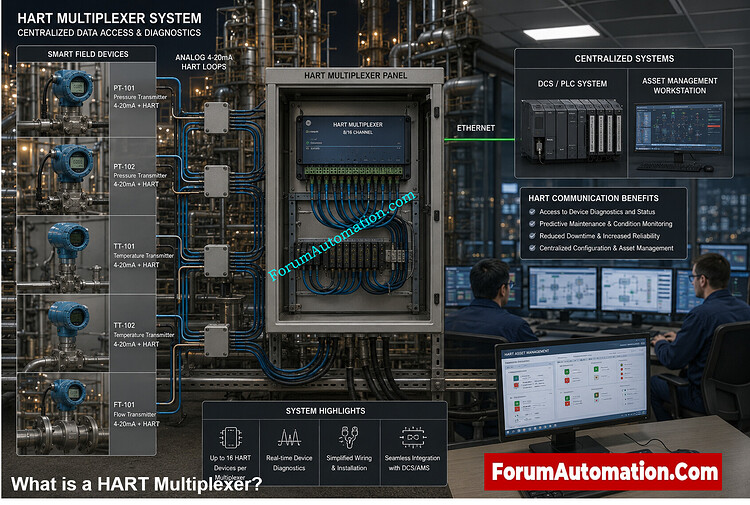Click 'Seamless Integration with DCS/AMS' caption

(x=412, y=463)
